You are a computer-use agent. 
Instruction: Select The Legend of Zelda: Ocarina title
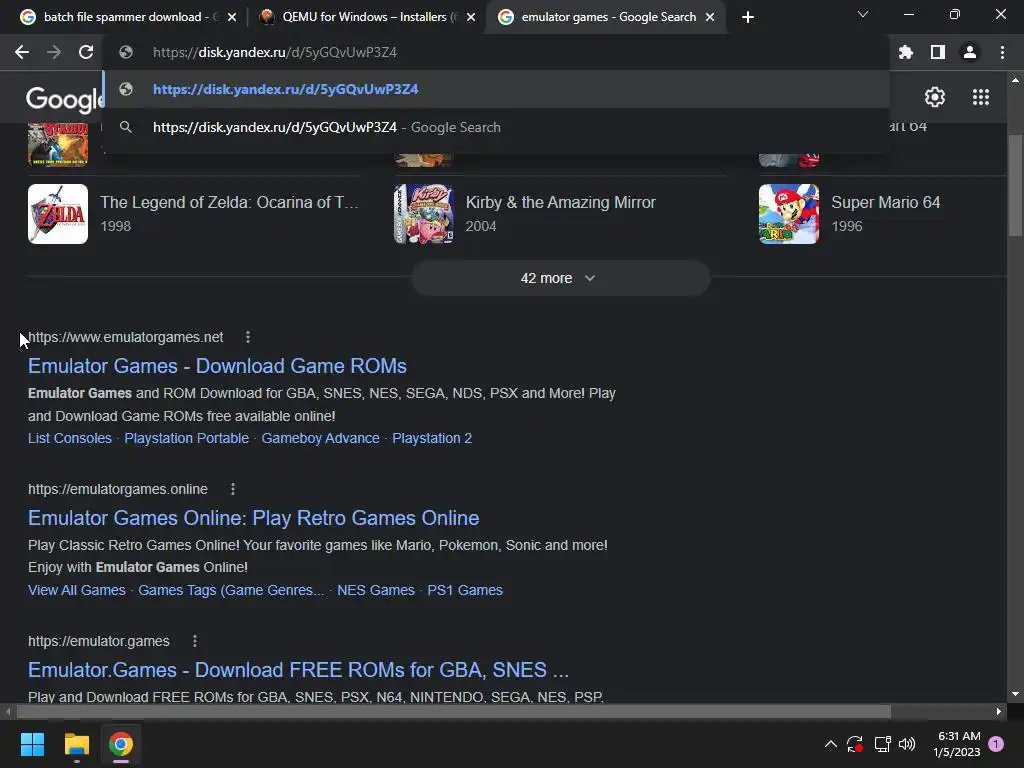229,202
